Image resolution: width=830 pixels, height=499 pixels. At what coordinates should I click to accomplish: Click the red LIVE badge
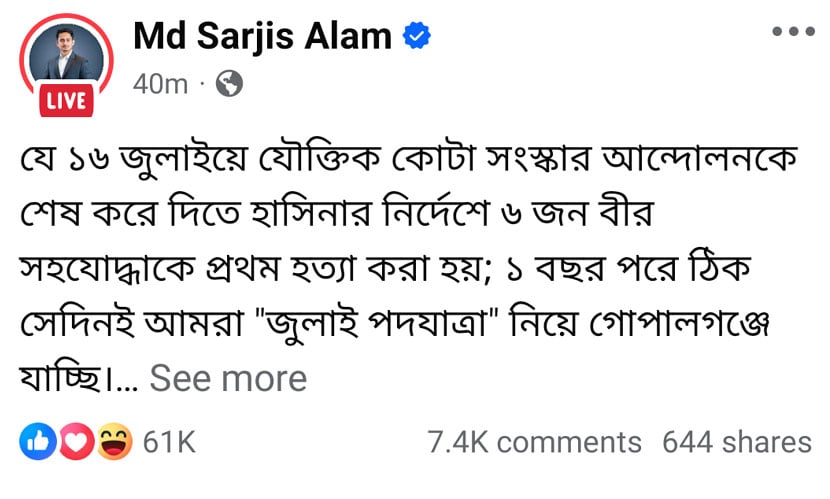66,100
